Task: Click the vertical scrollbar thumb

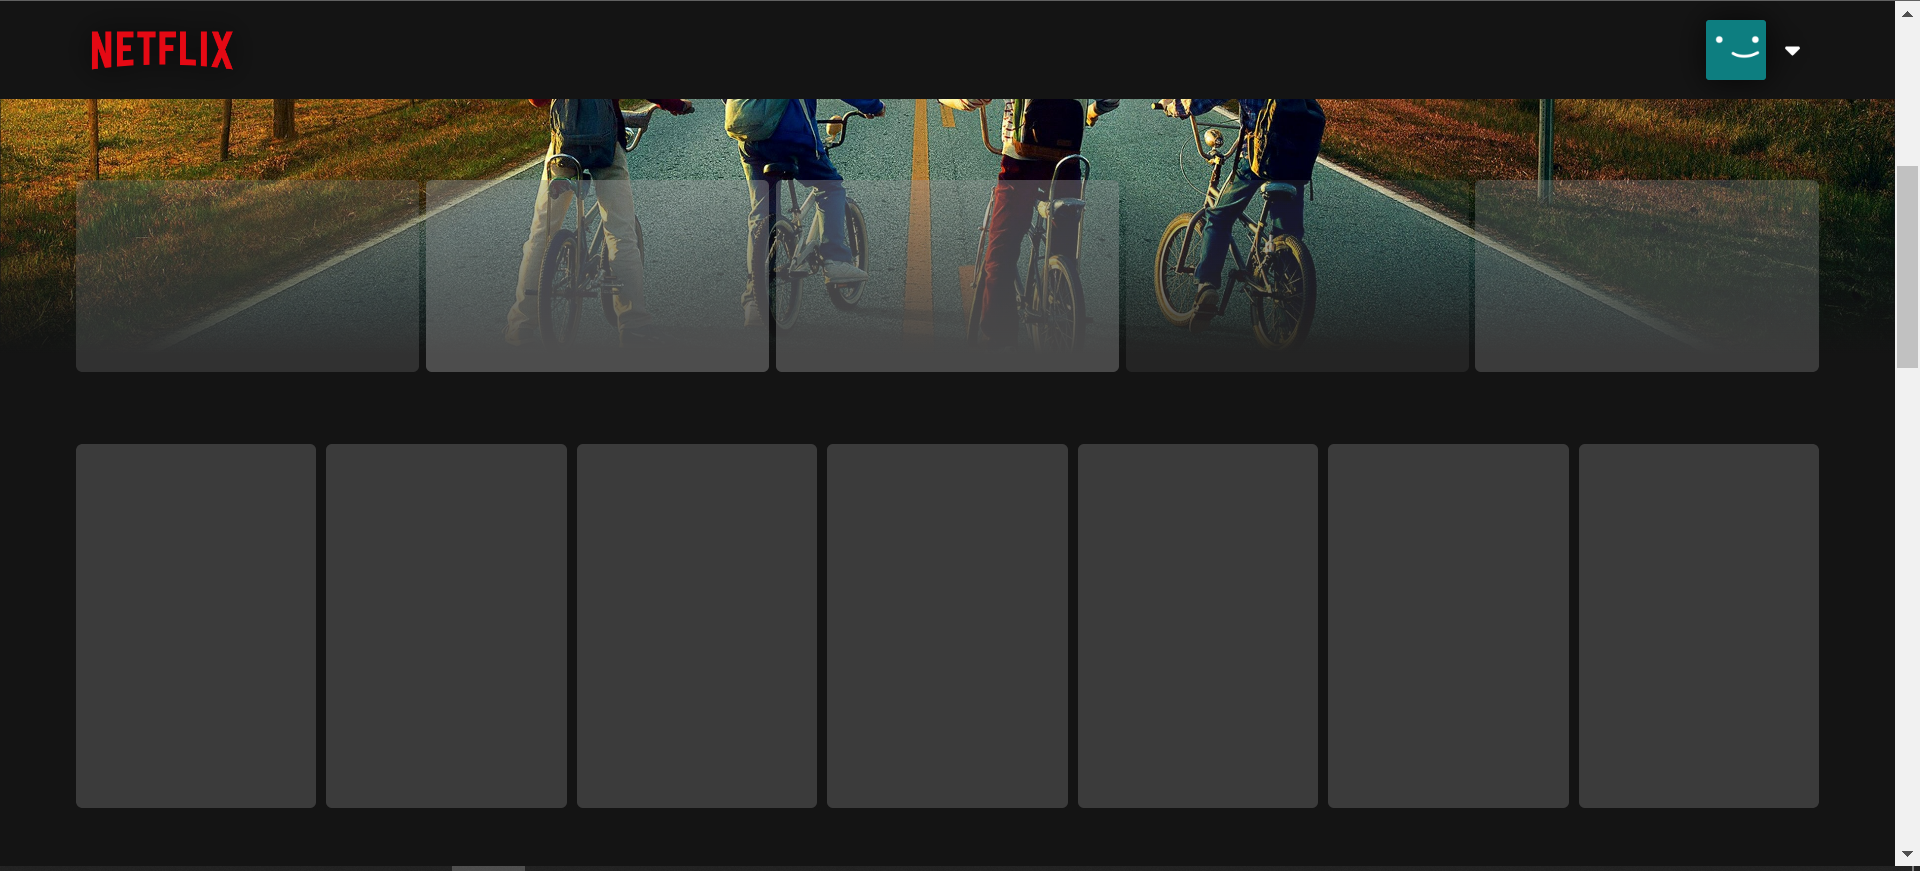Action: [x=1907, y=267]
